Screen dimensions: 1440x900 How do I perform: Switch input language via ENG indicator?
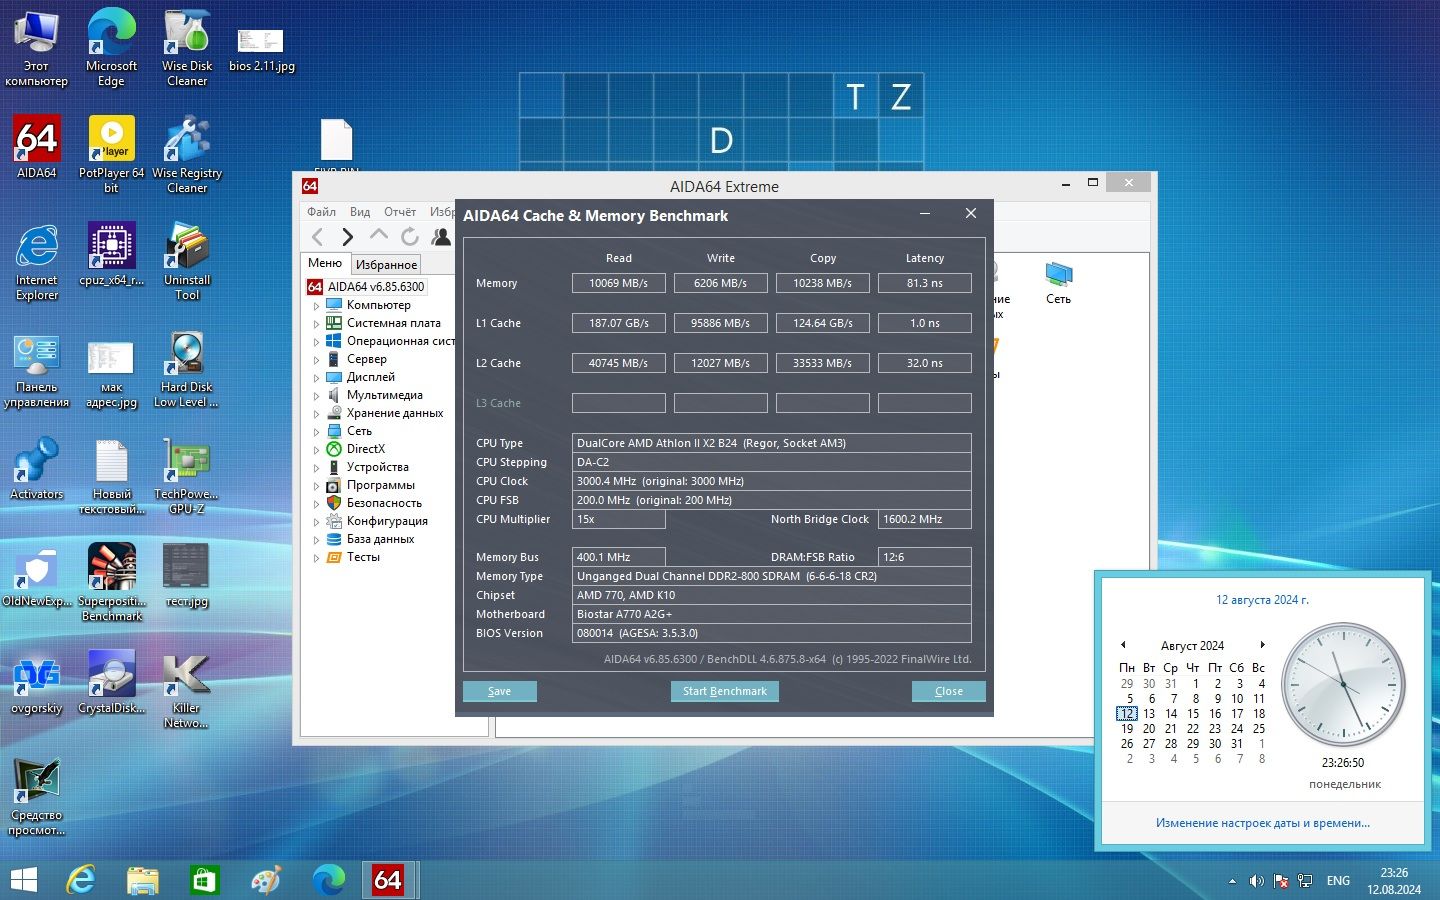(1338, 881)
